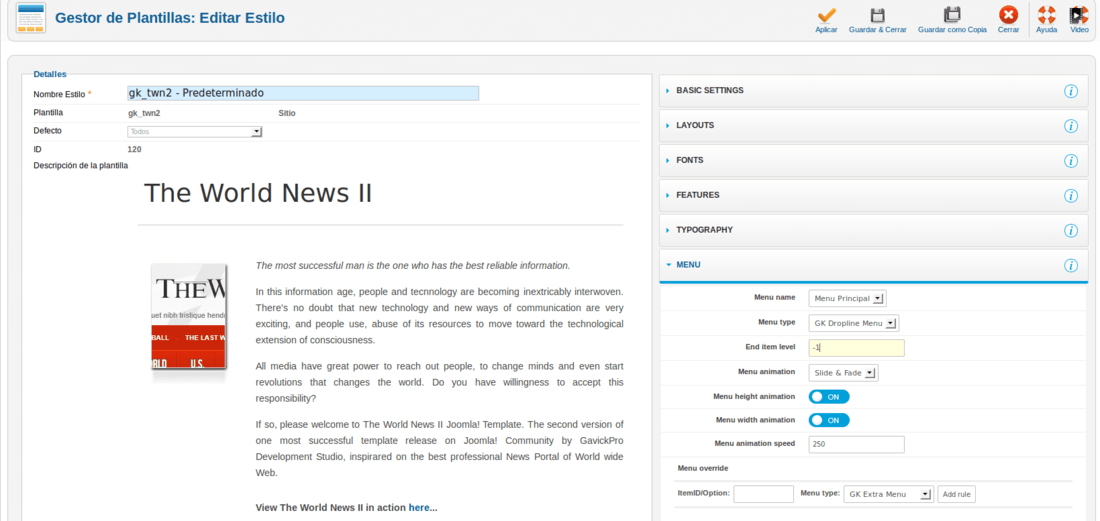The image size is (1100, 521).
Task: Click the 'Sitio' text
Action: pos(287,113)
